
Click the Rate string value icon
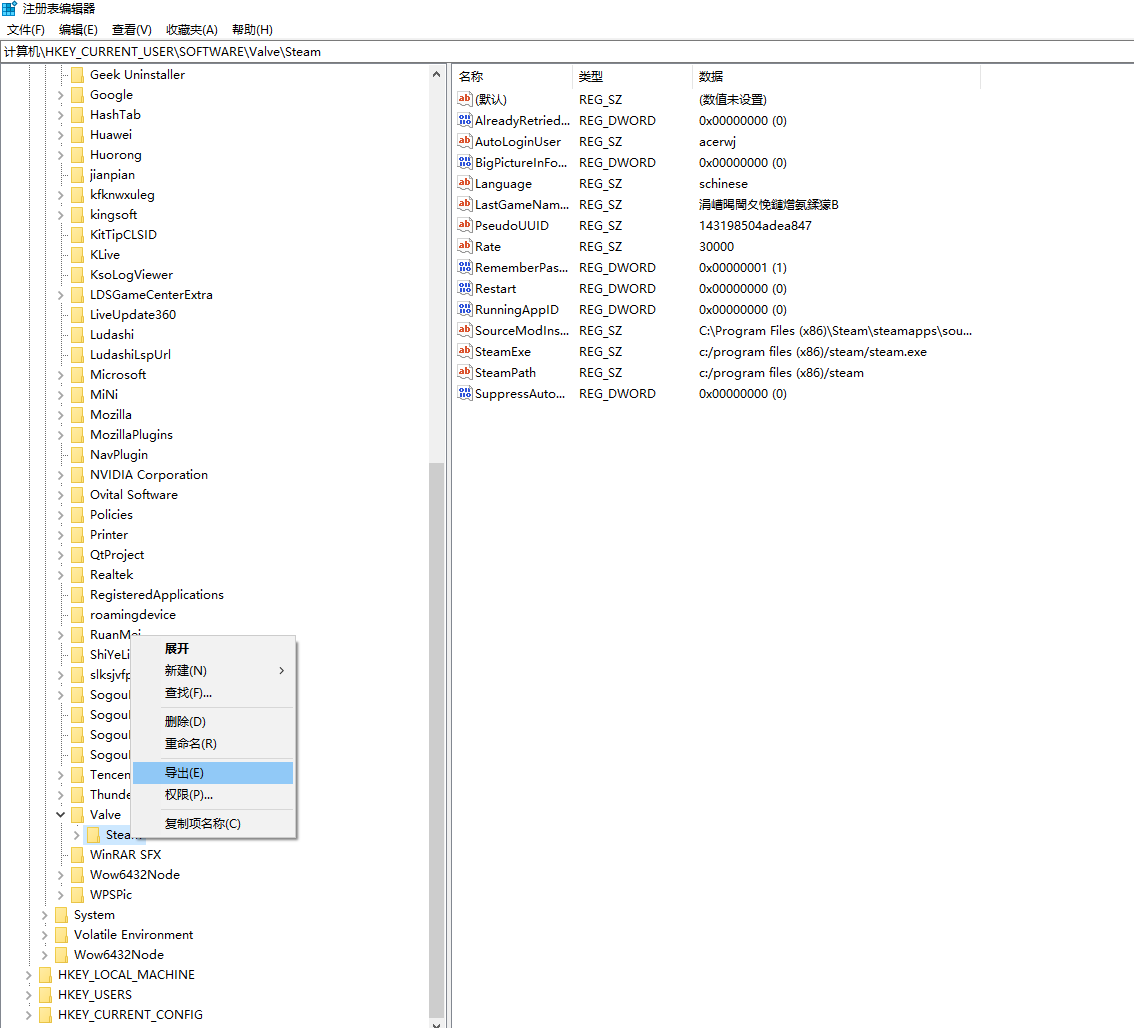[464, 246]
